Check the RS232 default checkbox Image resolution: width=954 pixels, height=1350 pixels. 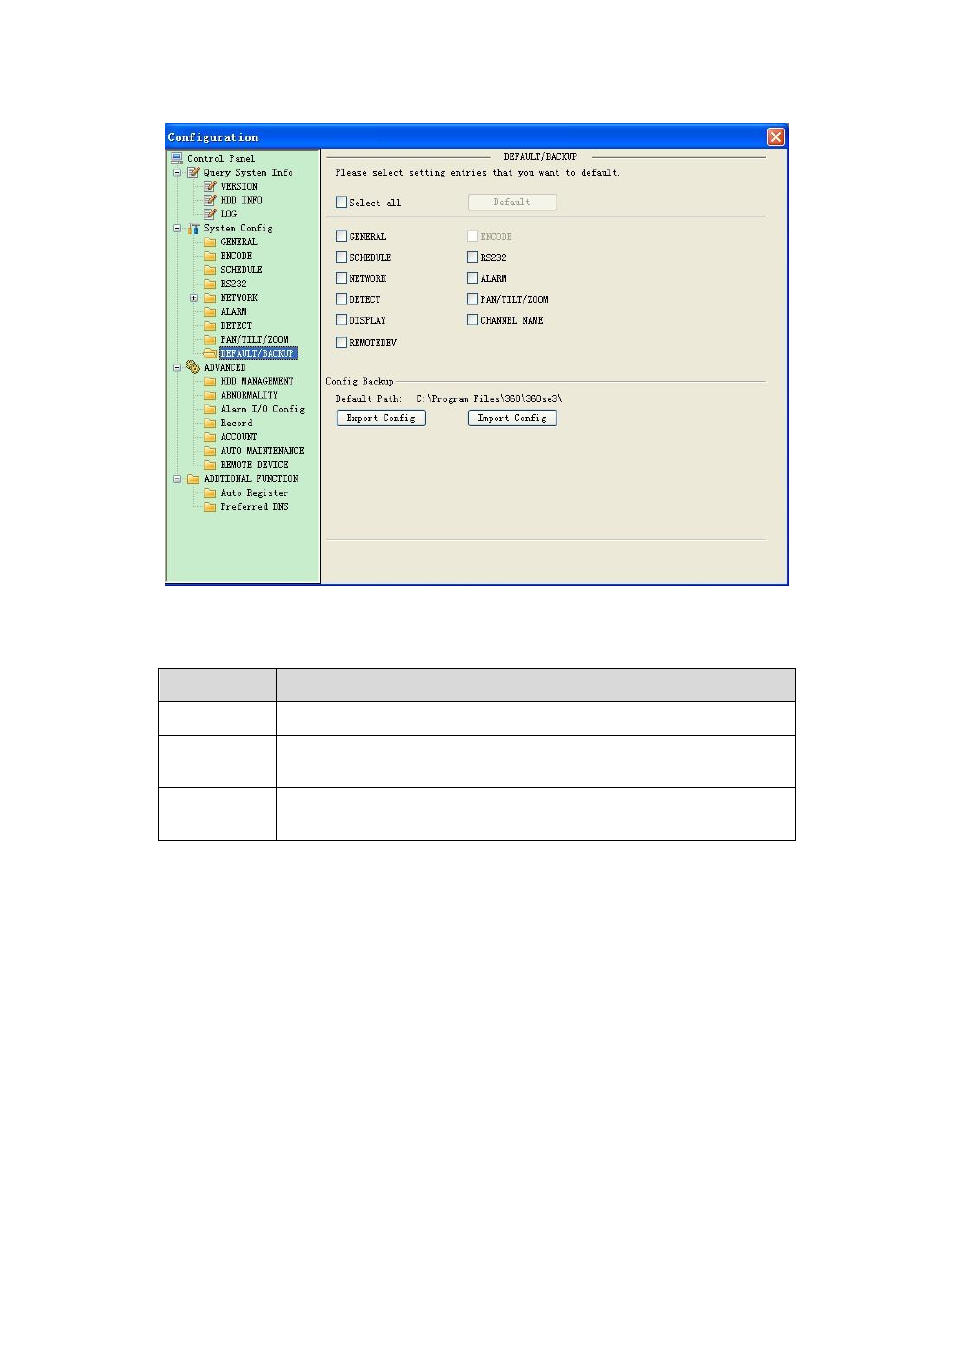tap(472, 257)
